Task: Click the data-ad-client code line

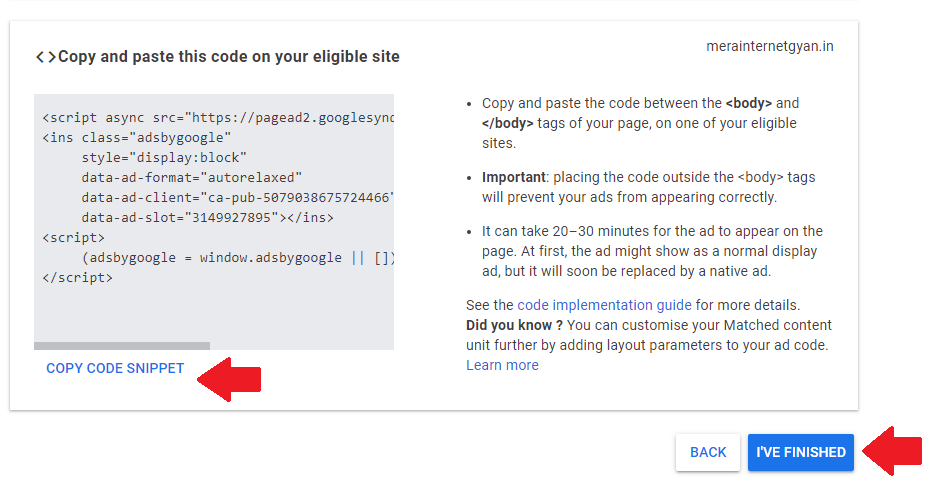Action: (x=238, y=197)
